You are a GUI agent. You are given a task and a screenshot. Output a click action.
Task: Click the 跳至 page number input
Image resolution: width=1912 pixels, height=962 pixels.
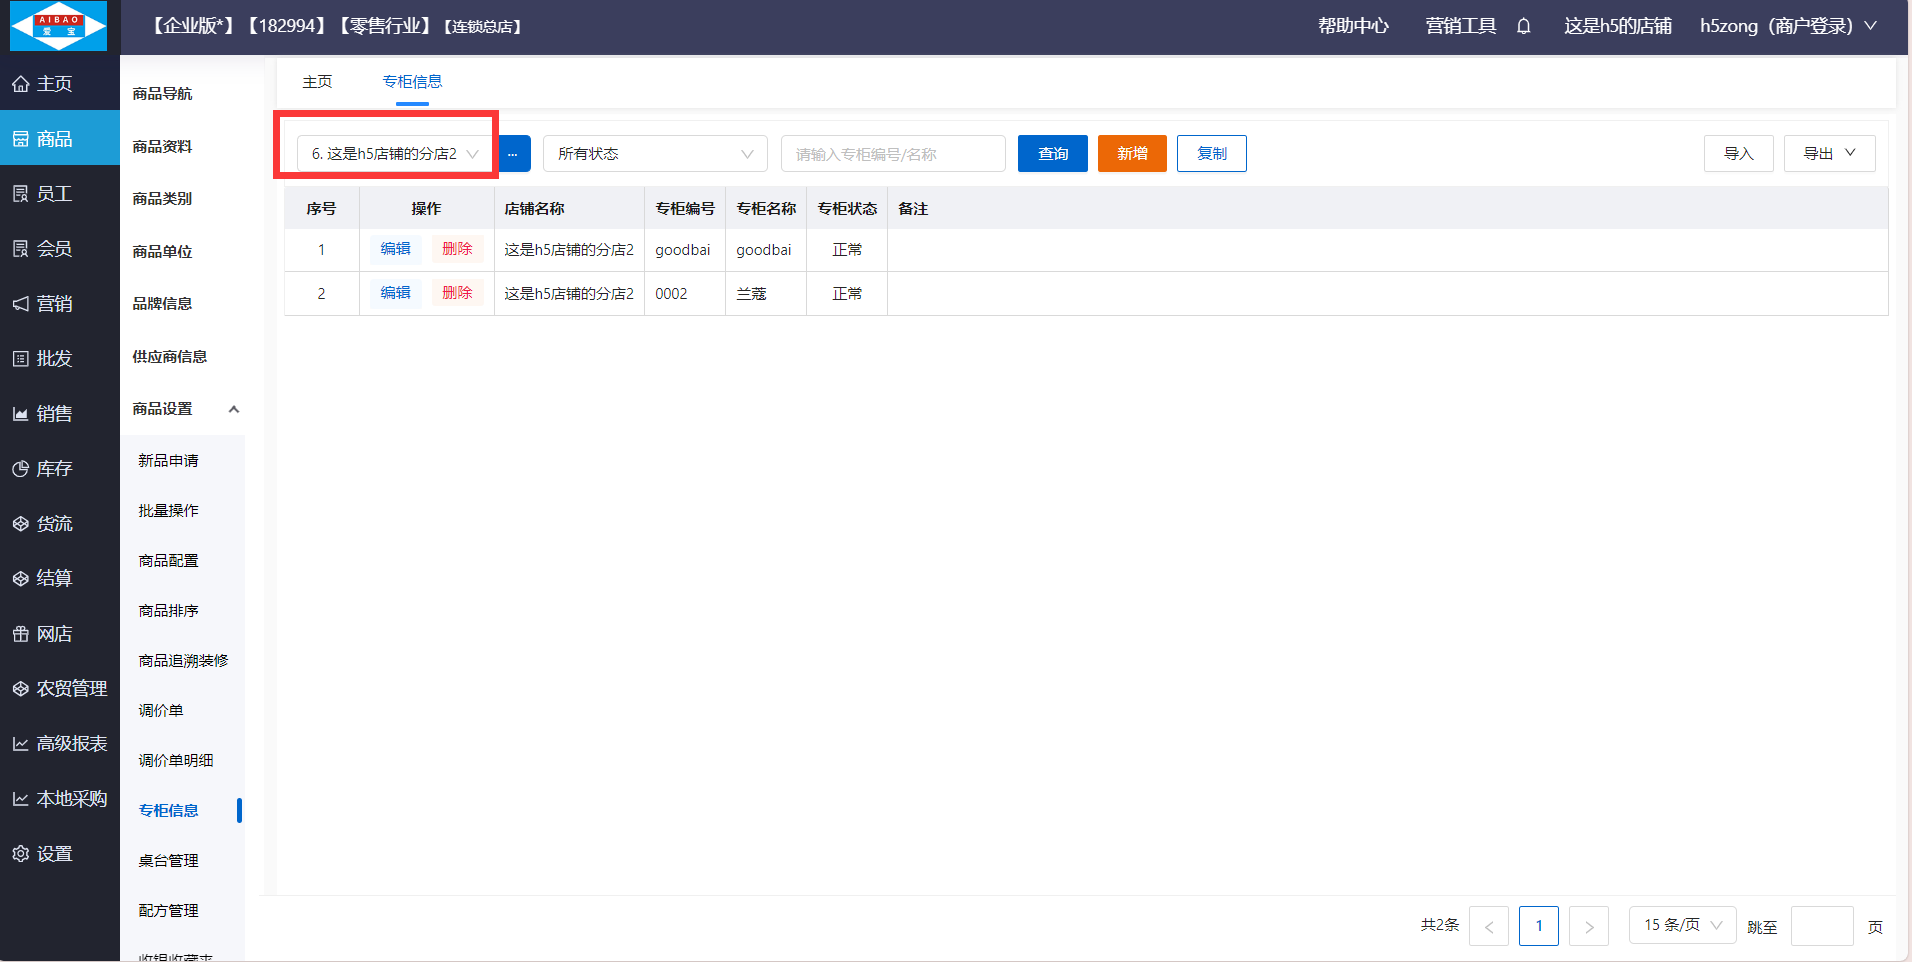[x=1822, y=926]
